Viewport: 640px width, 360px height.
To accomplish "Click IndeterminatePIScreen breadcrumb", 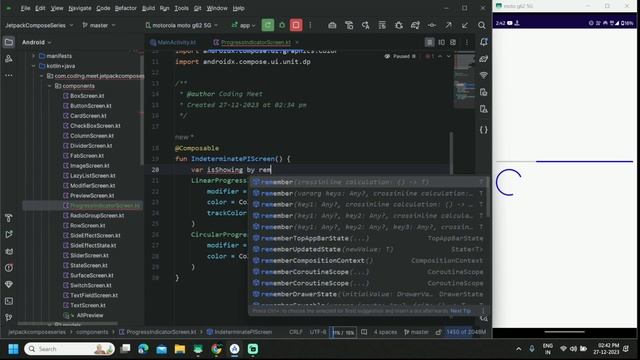I will click(239, 332).
